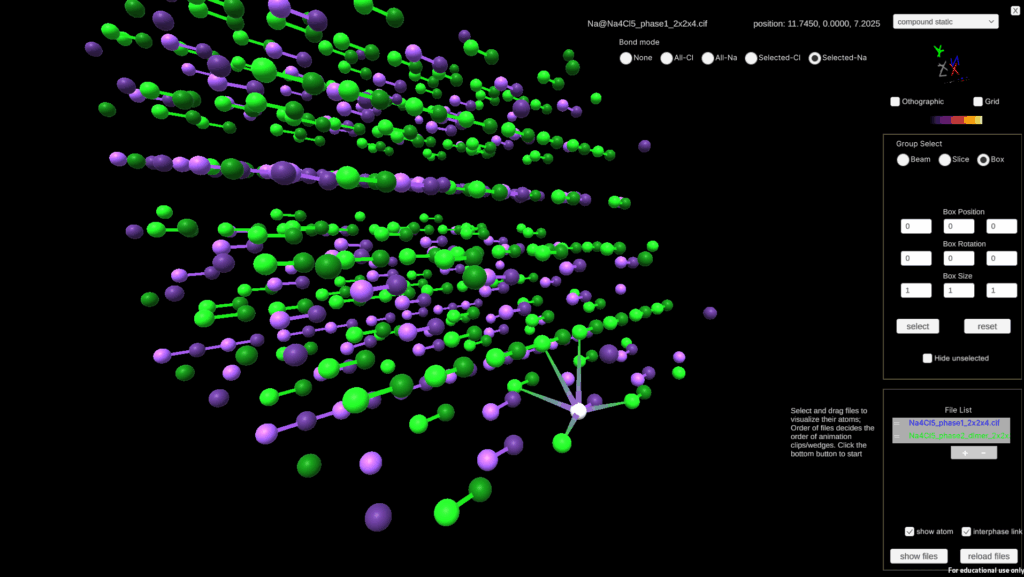Set bond mode to None
1024x577 pixels.
point(626,58)
